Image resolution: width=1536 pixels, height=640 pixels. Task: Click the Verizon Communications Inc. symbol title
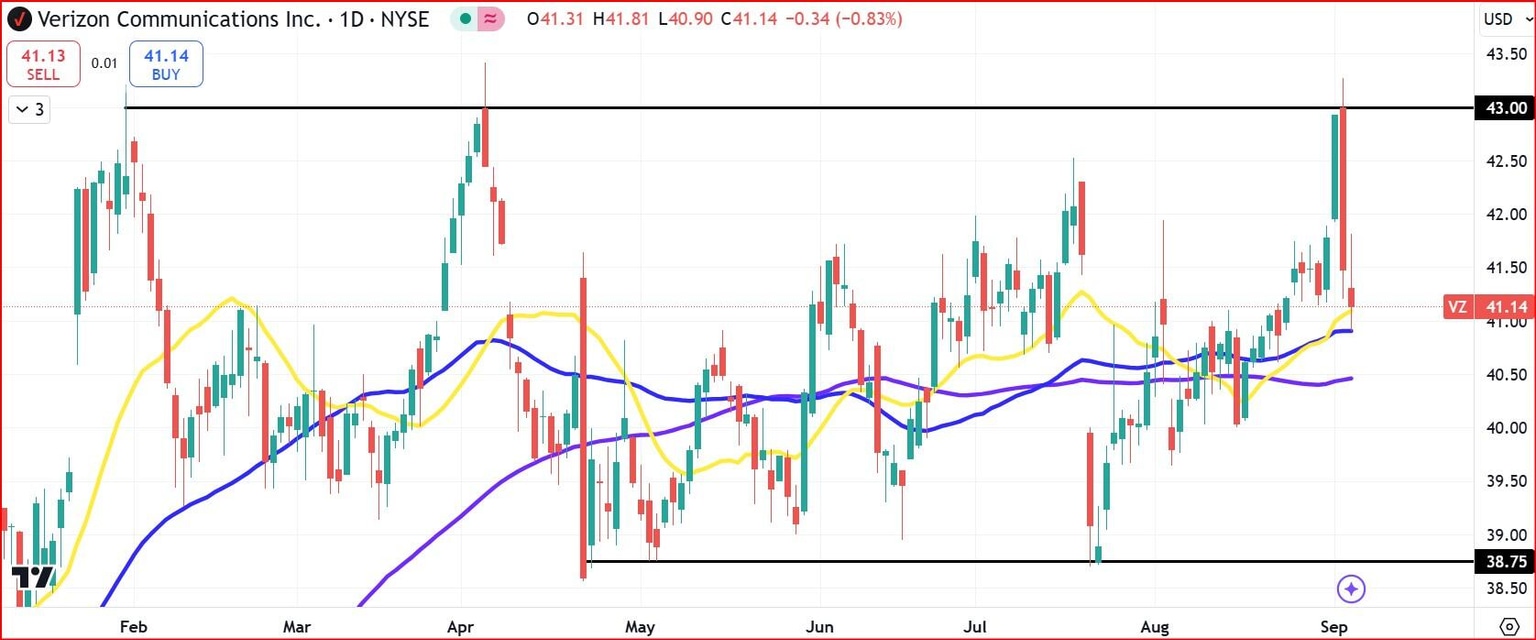(179, 18)
